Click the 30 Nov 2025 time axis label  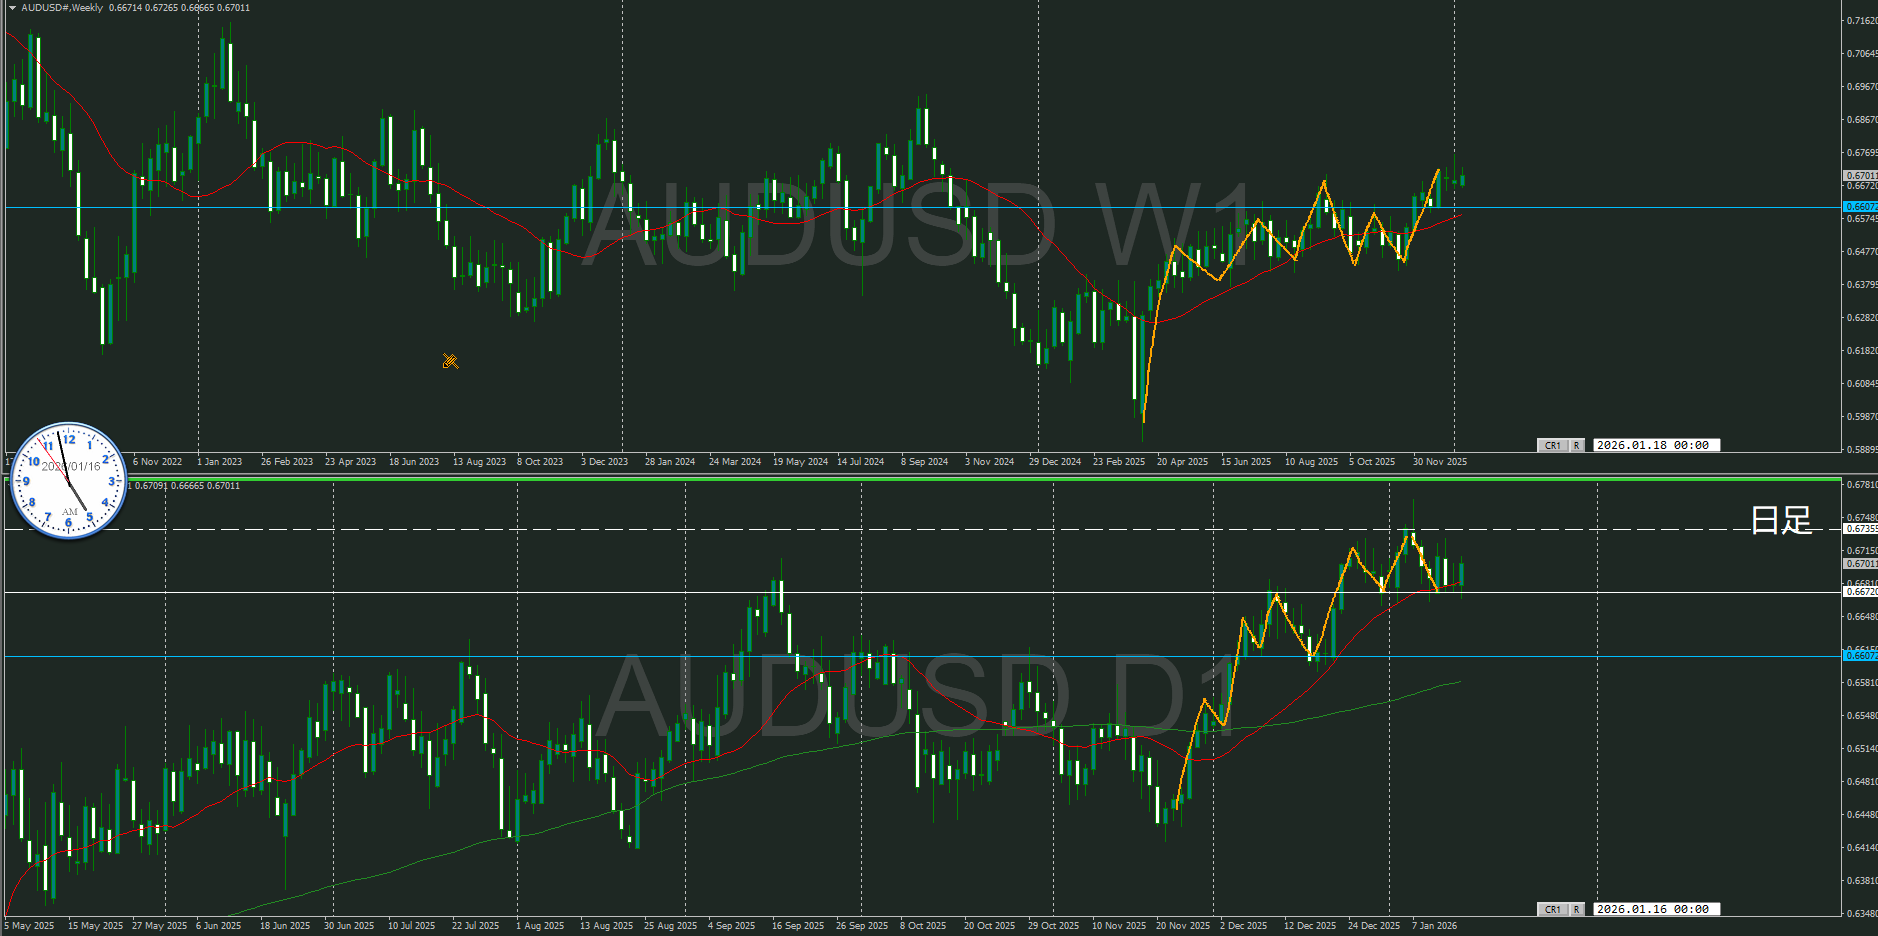click(x=1439, y=462)
